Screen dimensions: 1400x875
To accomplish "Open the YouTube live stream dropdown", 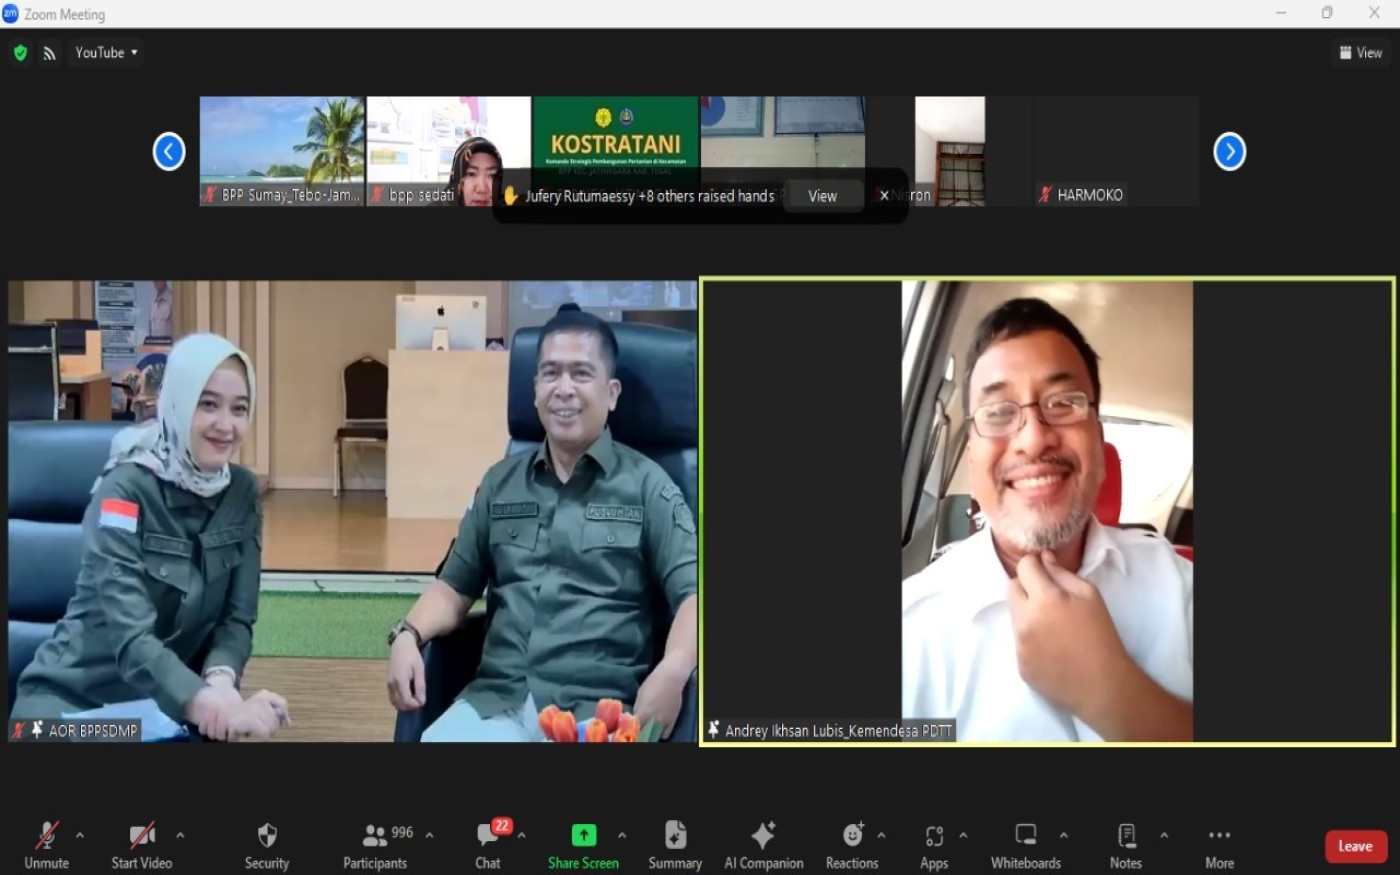I will tap(106, 53).
